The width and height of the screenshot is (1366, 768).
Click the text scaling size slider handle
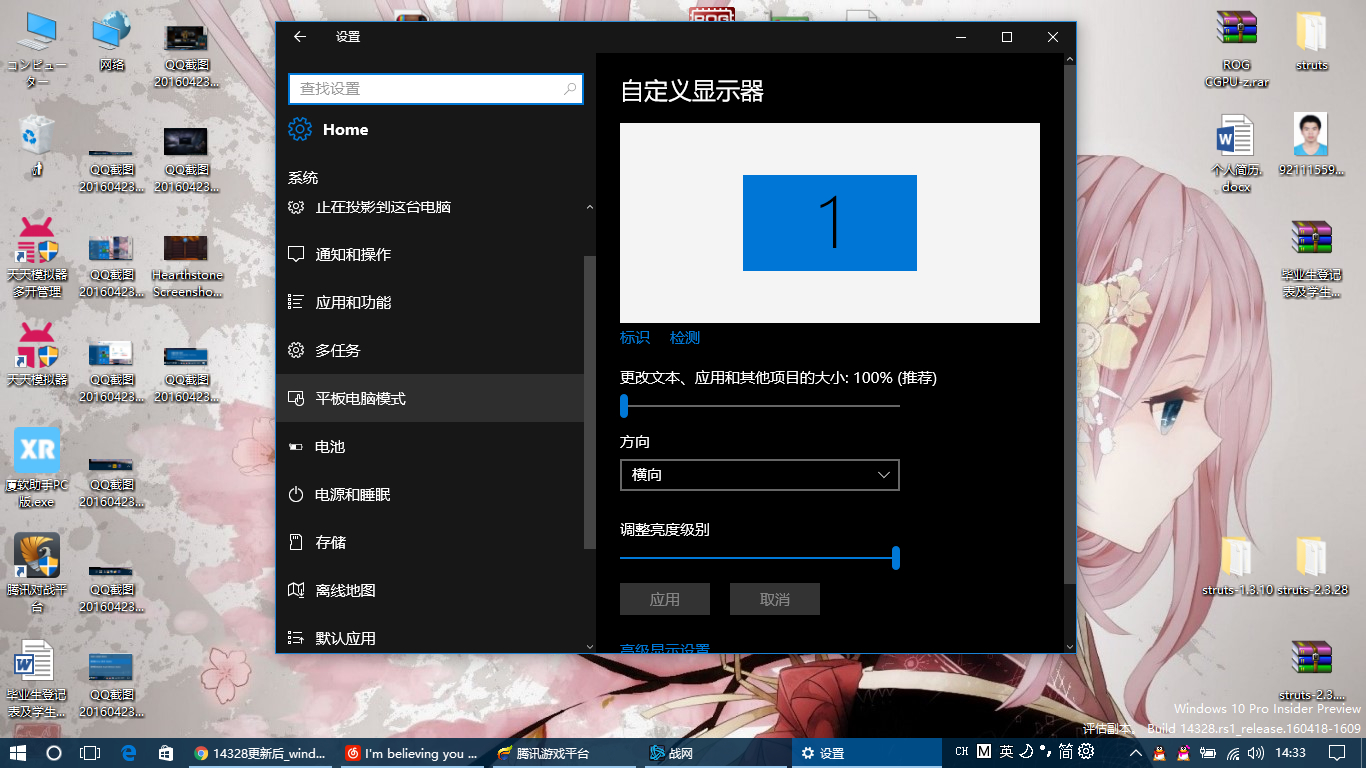[624, 405]
